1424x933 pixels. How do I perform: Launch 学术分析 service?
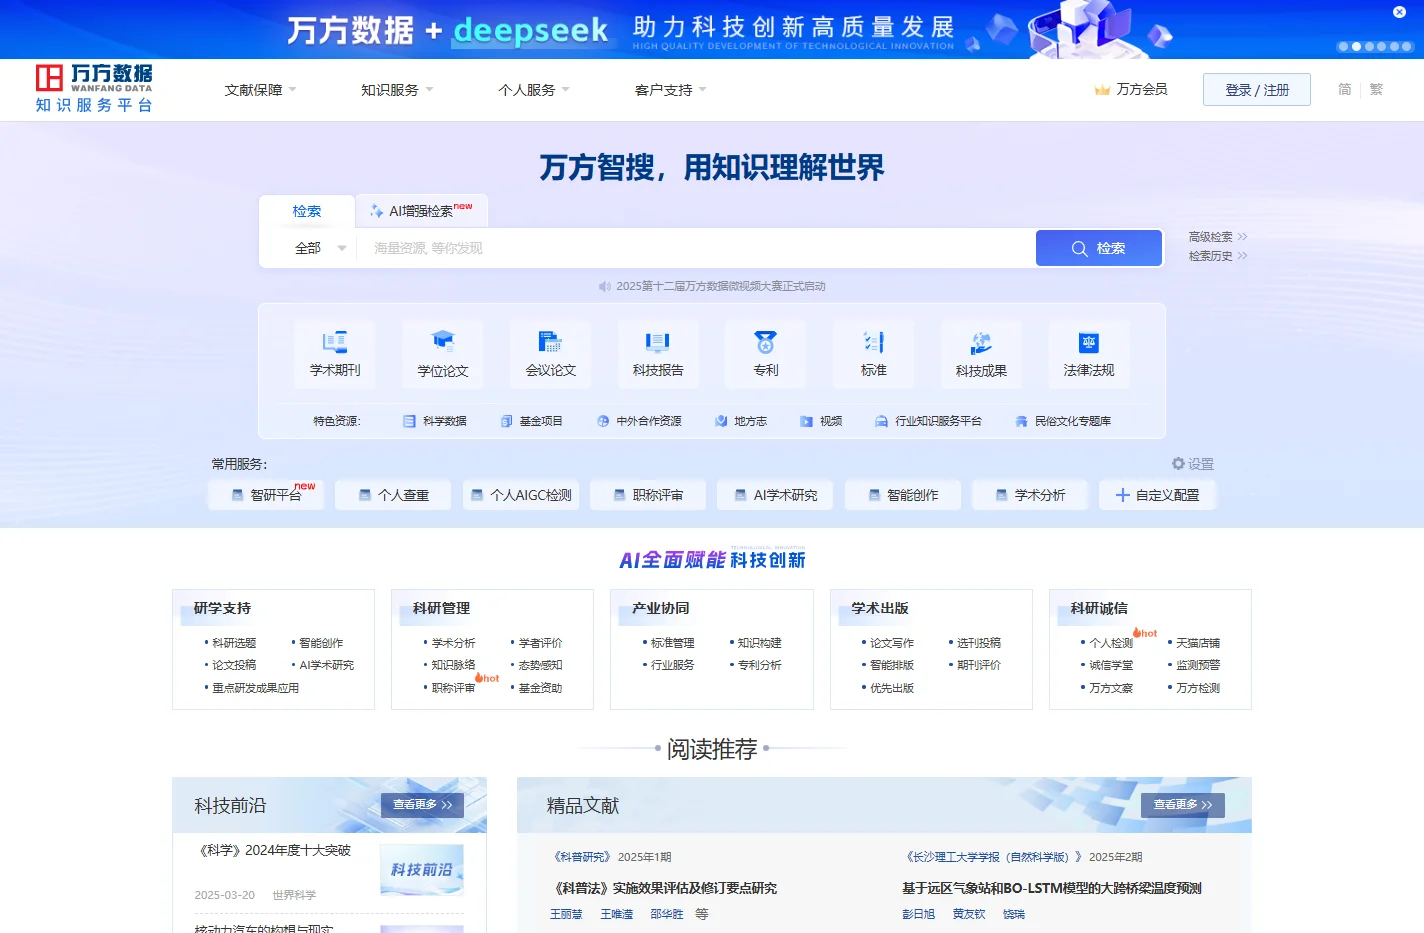(1030, 495)
